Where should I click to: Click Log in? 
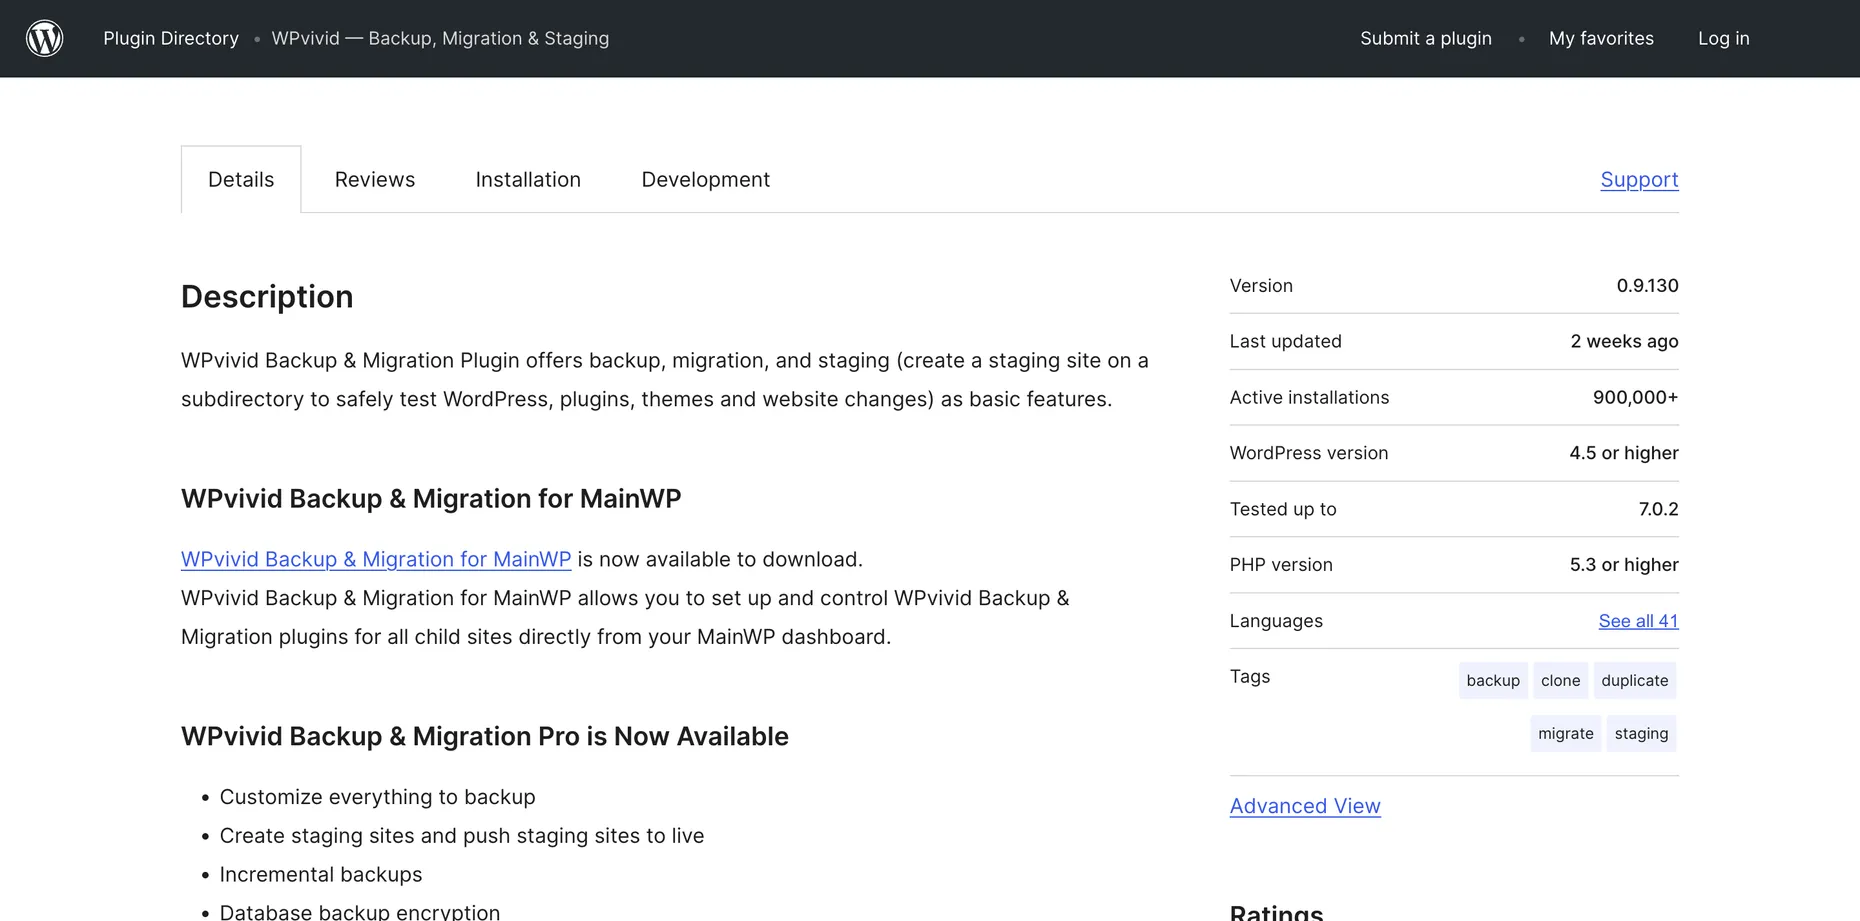tap(1724, 38)
